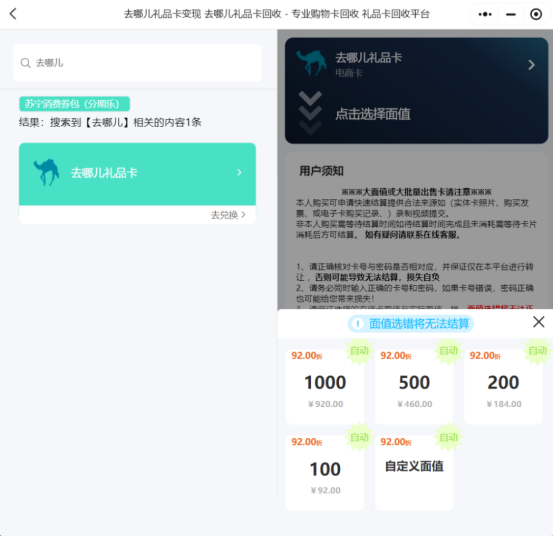Click the camel logo in green card
This screenshot has height=537, width=553.
click(x=46, y=172)
